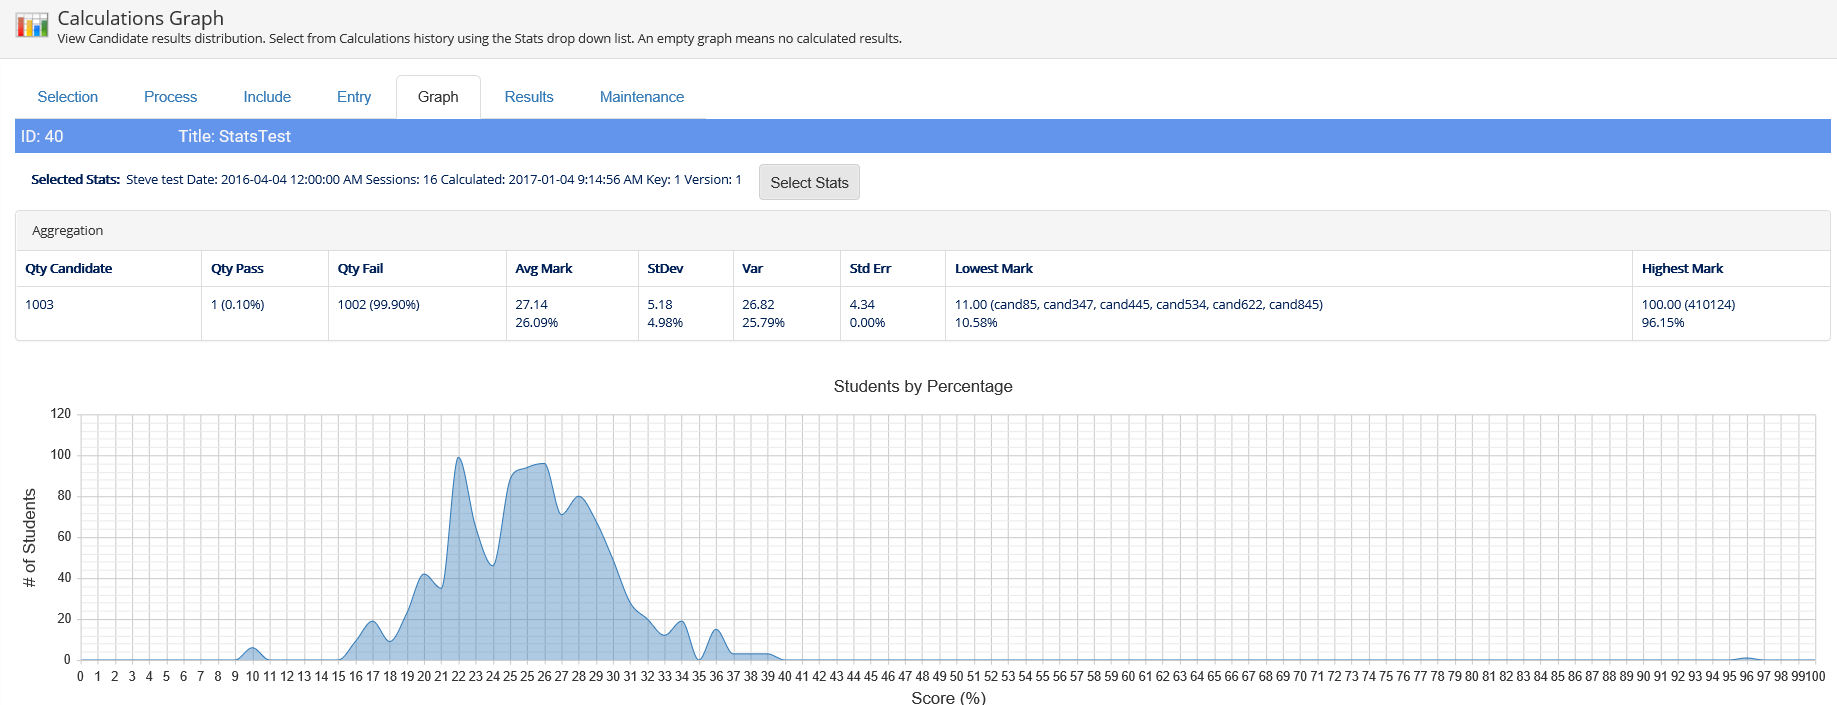
Task: Click the Aggregation panel header
Action: point(67,231)
